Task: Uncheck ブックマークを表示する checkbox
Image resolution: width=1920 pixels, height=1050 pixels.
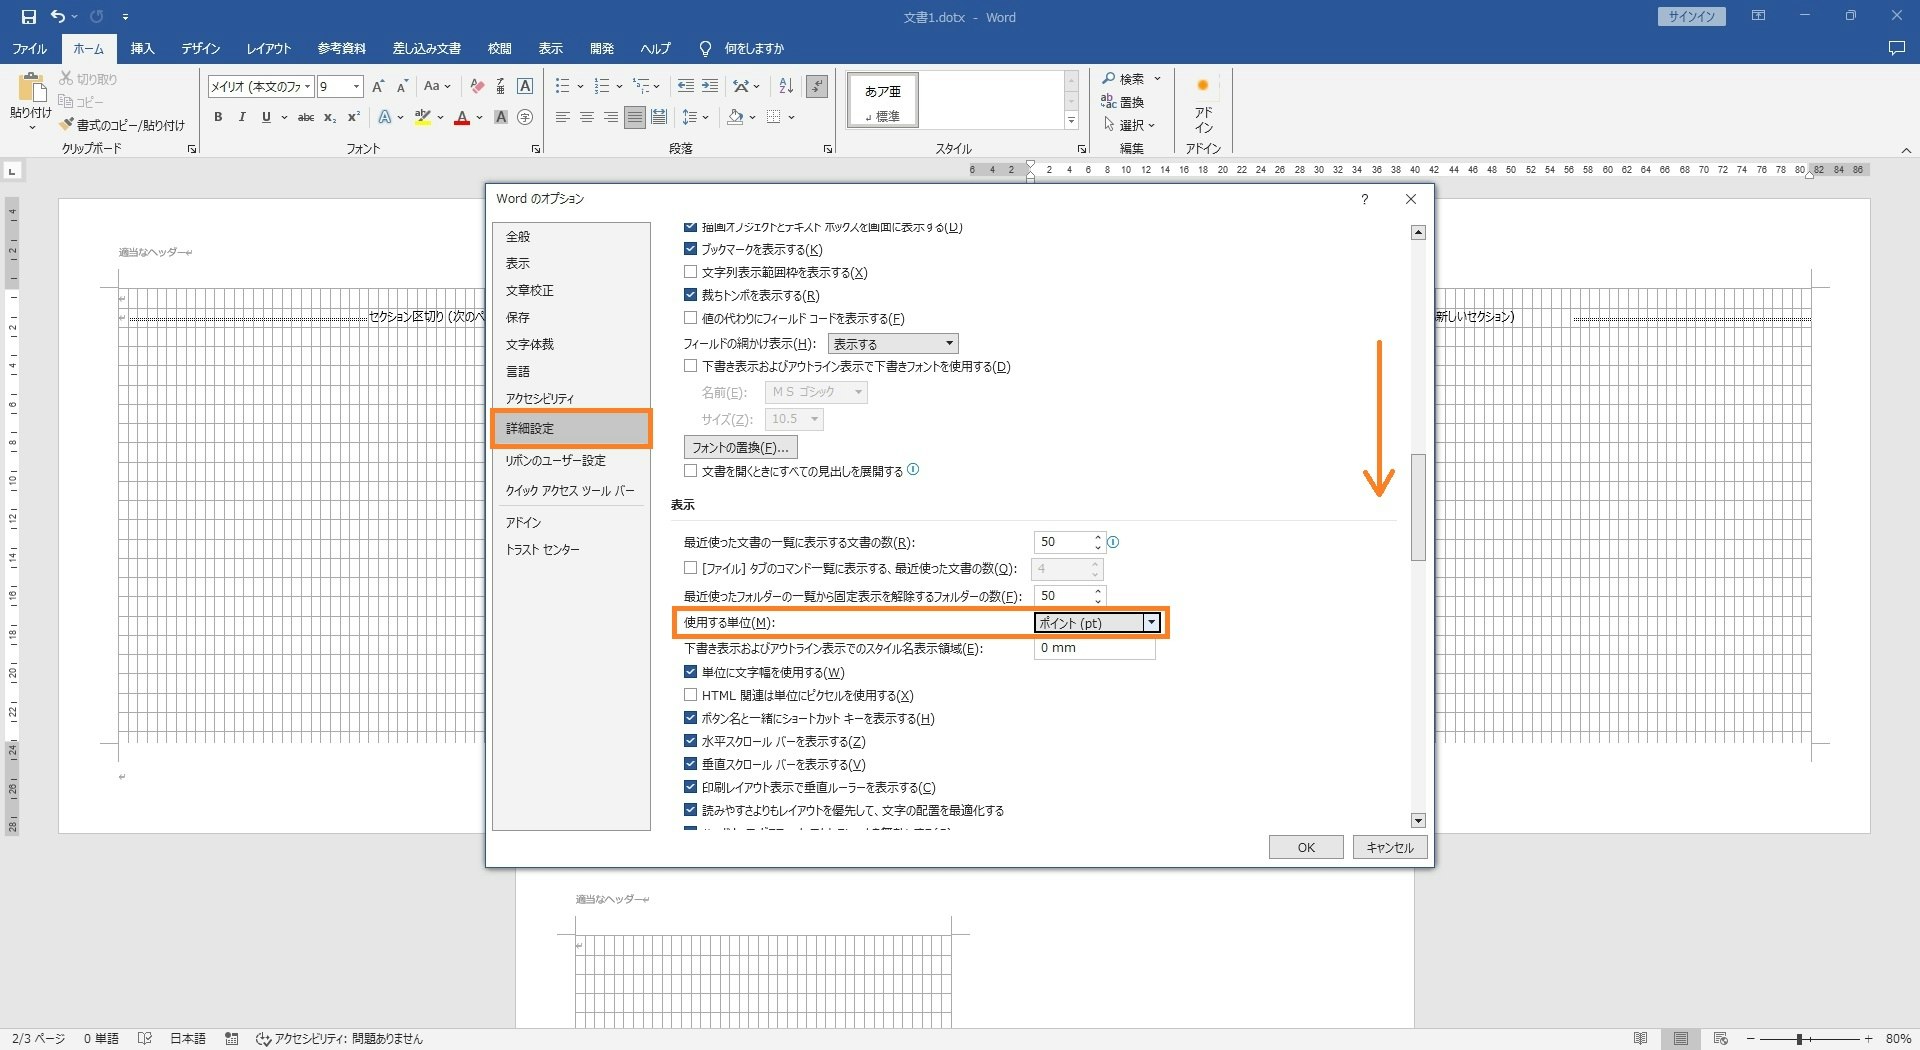Action: point(690,249)
